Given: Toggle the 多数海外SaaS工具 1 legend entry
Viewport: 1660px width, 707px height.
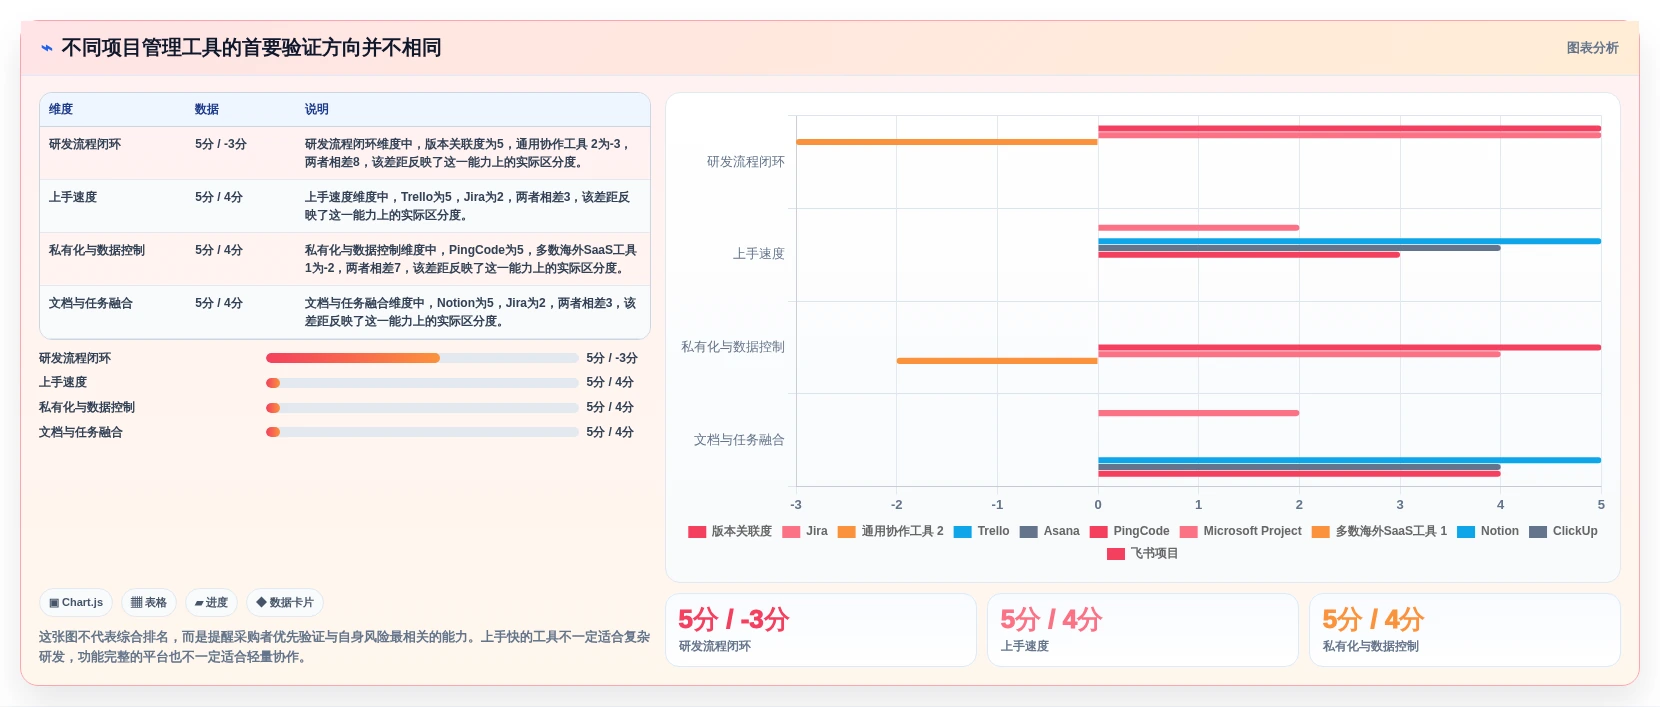Looking at the screenshot, I should (1380, 531).
